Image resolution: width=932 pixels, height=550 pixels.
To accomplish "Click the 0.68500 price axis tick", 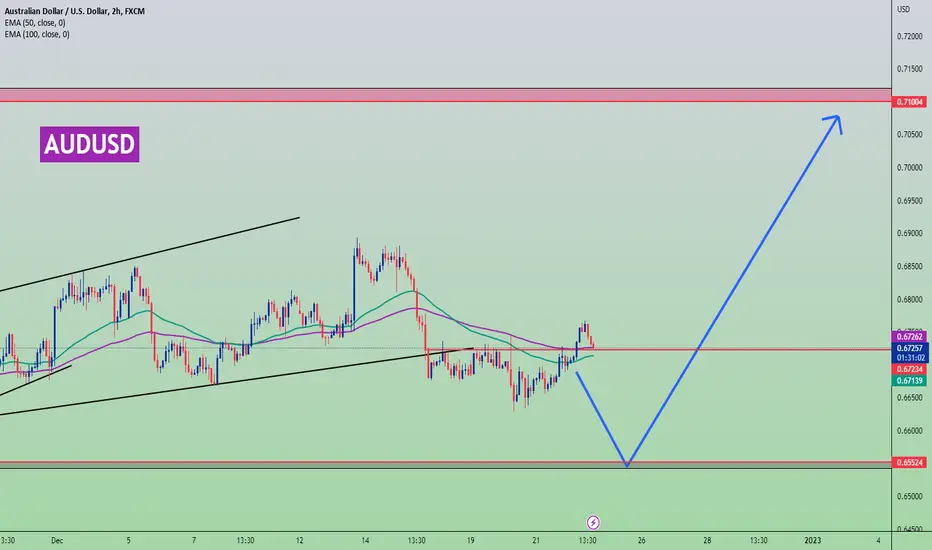I will pos(909,266).
